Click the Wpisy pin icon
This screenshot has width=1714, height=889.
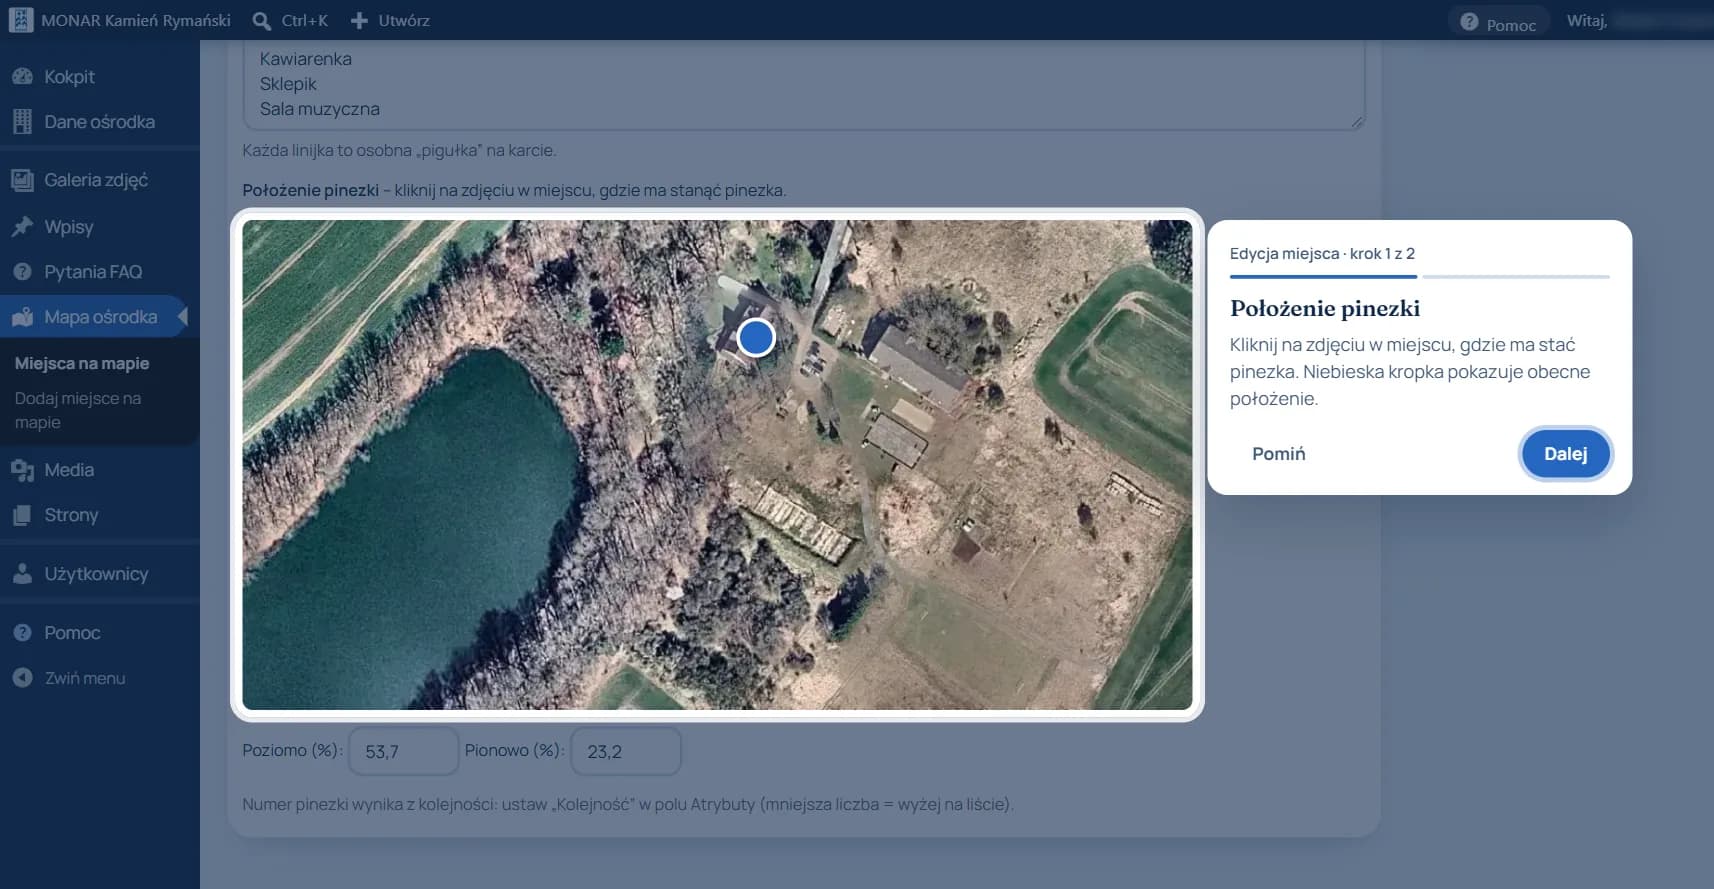[x=22, y=227]
